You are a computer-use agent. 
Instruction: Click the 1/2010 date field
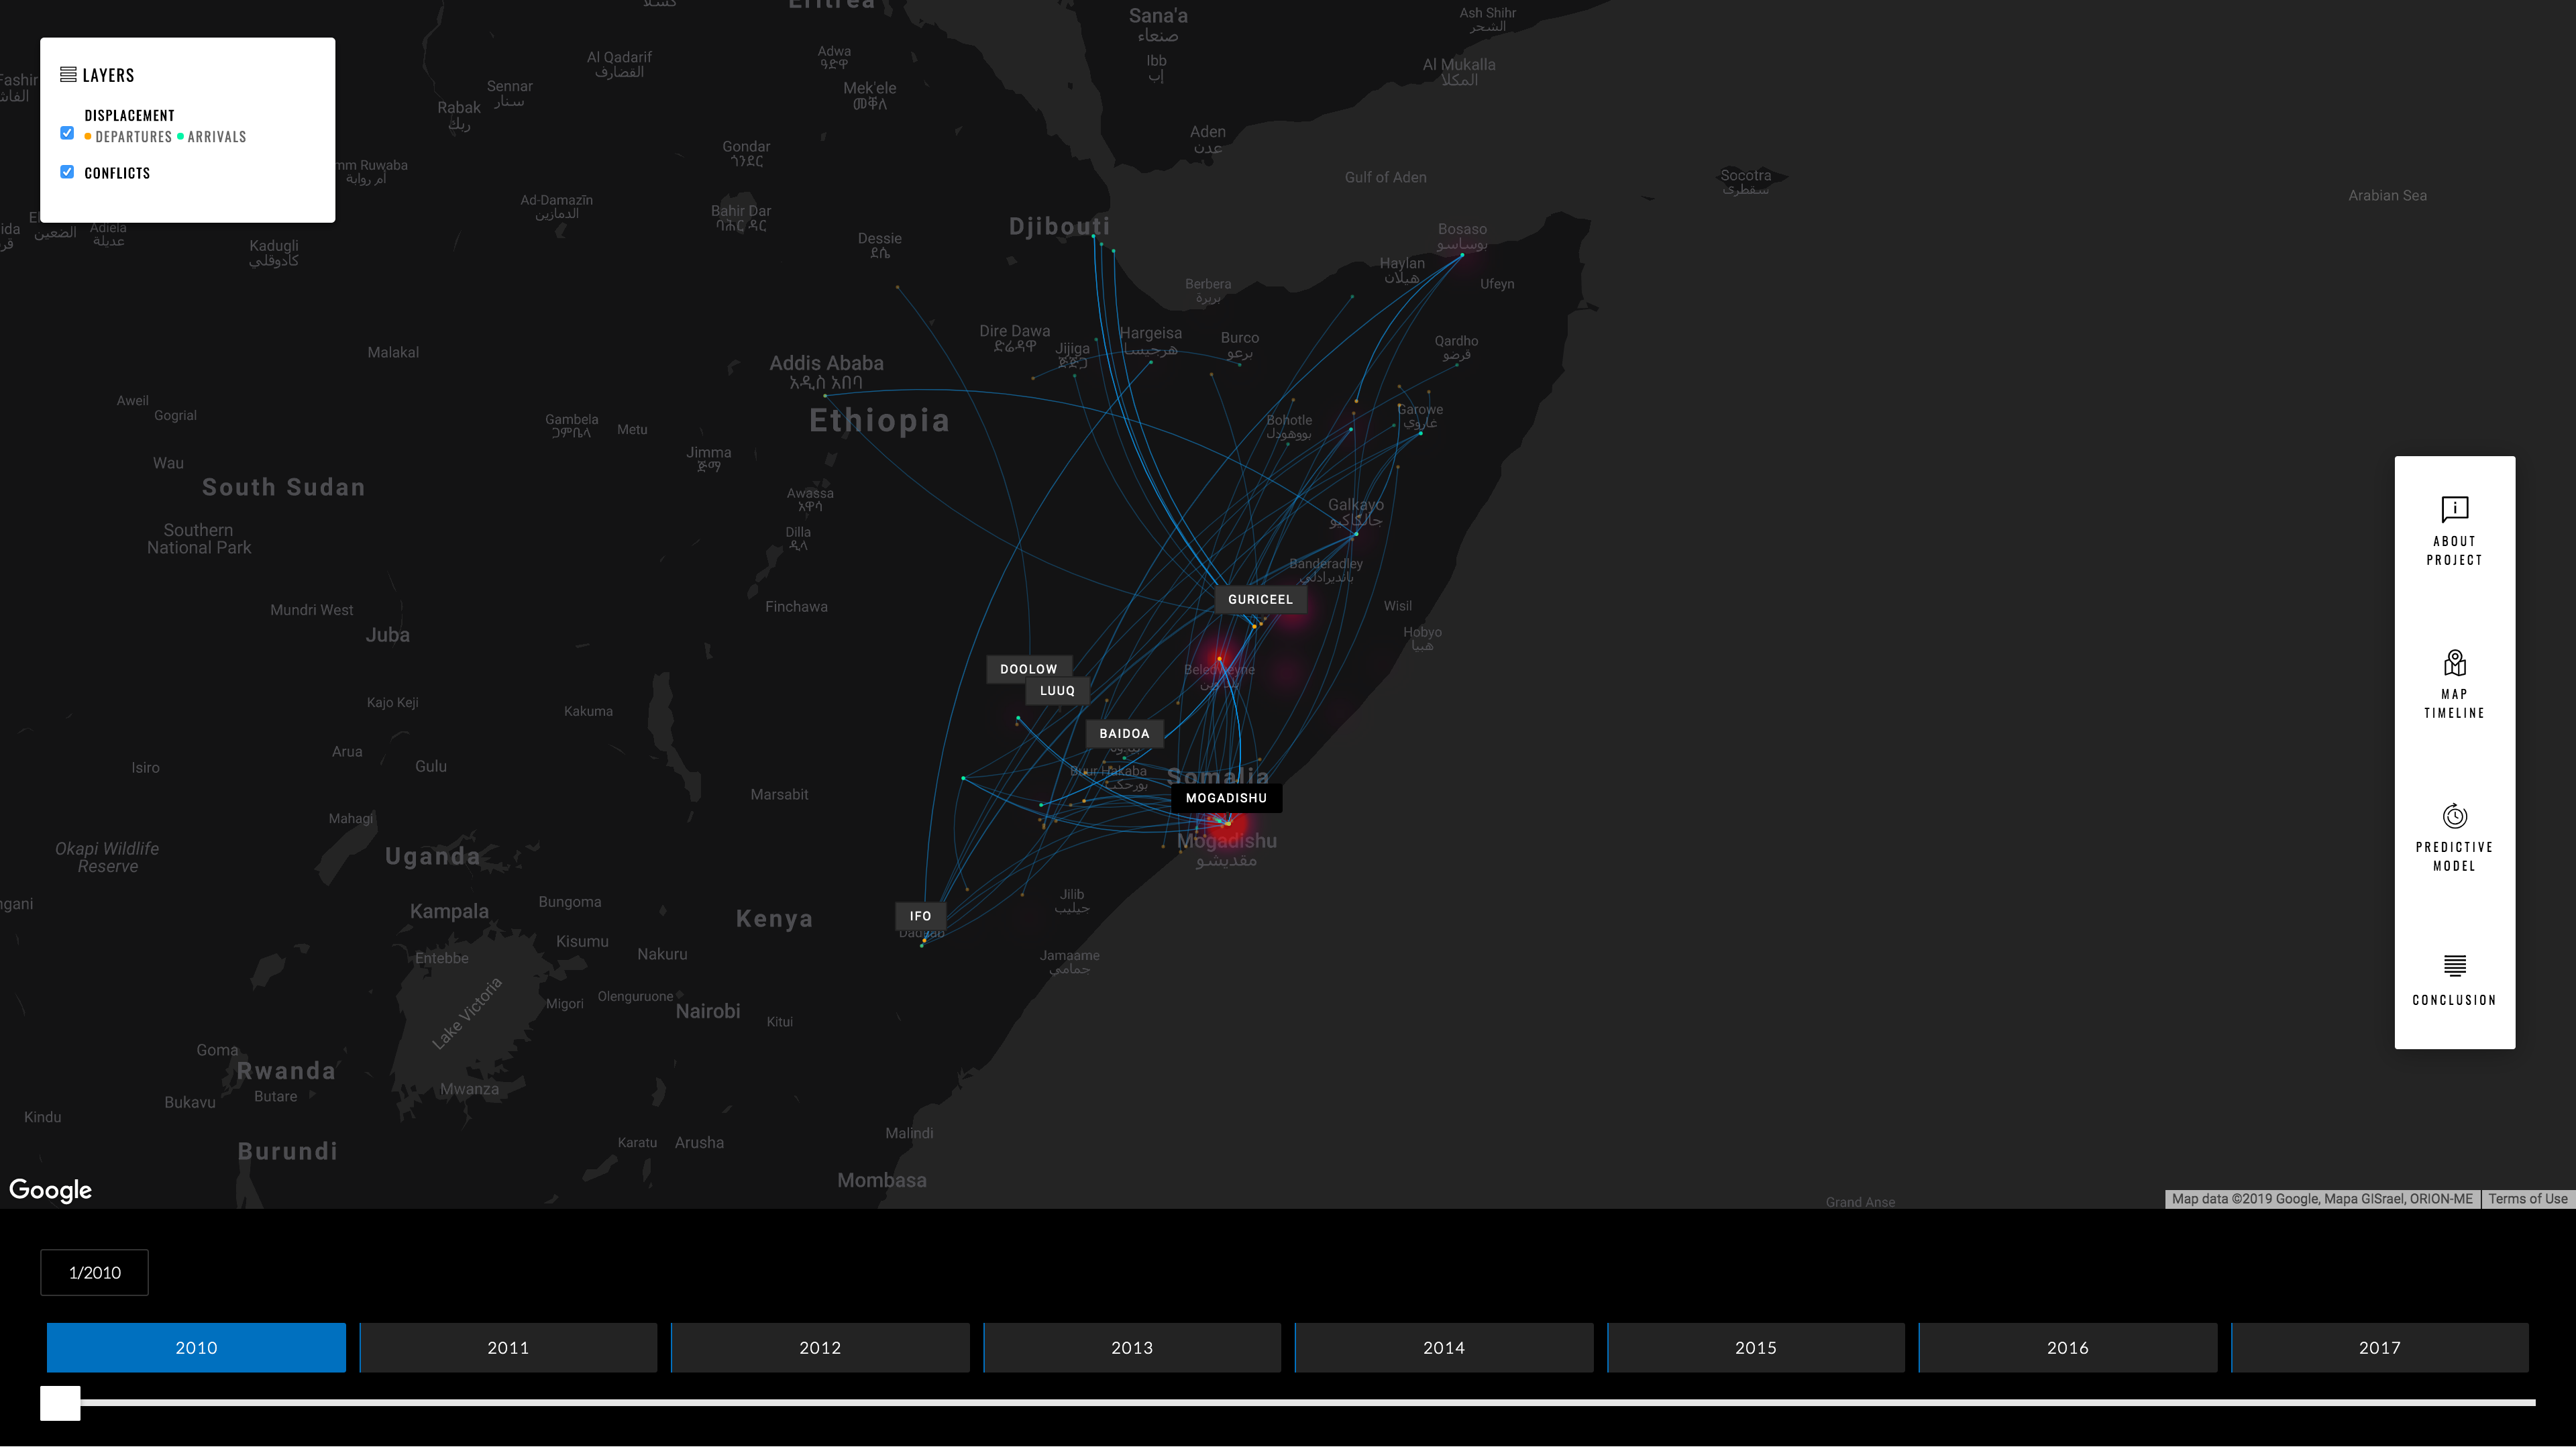click(94, 1272)
